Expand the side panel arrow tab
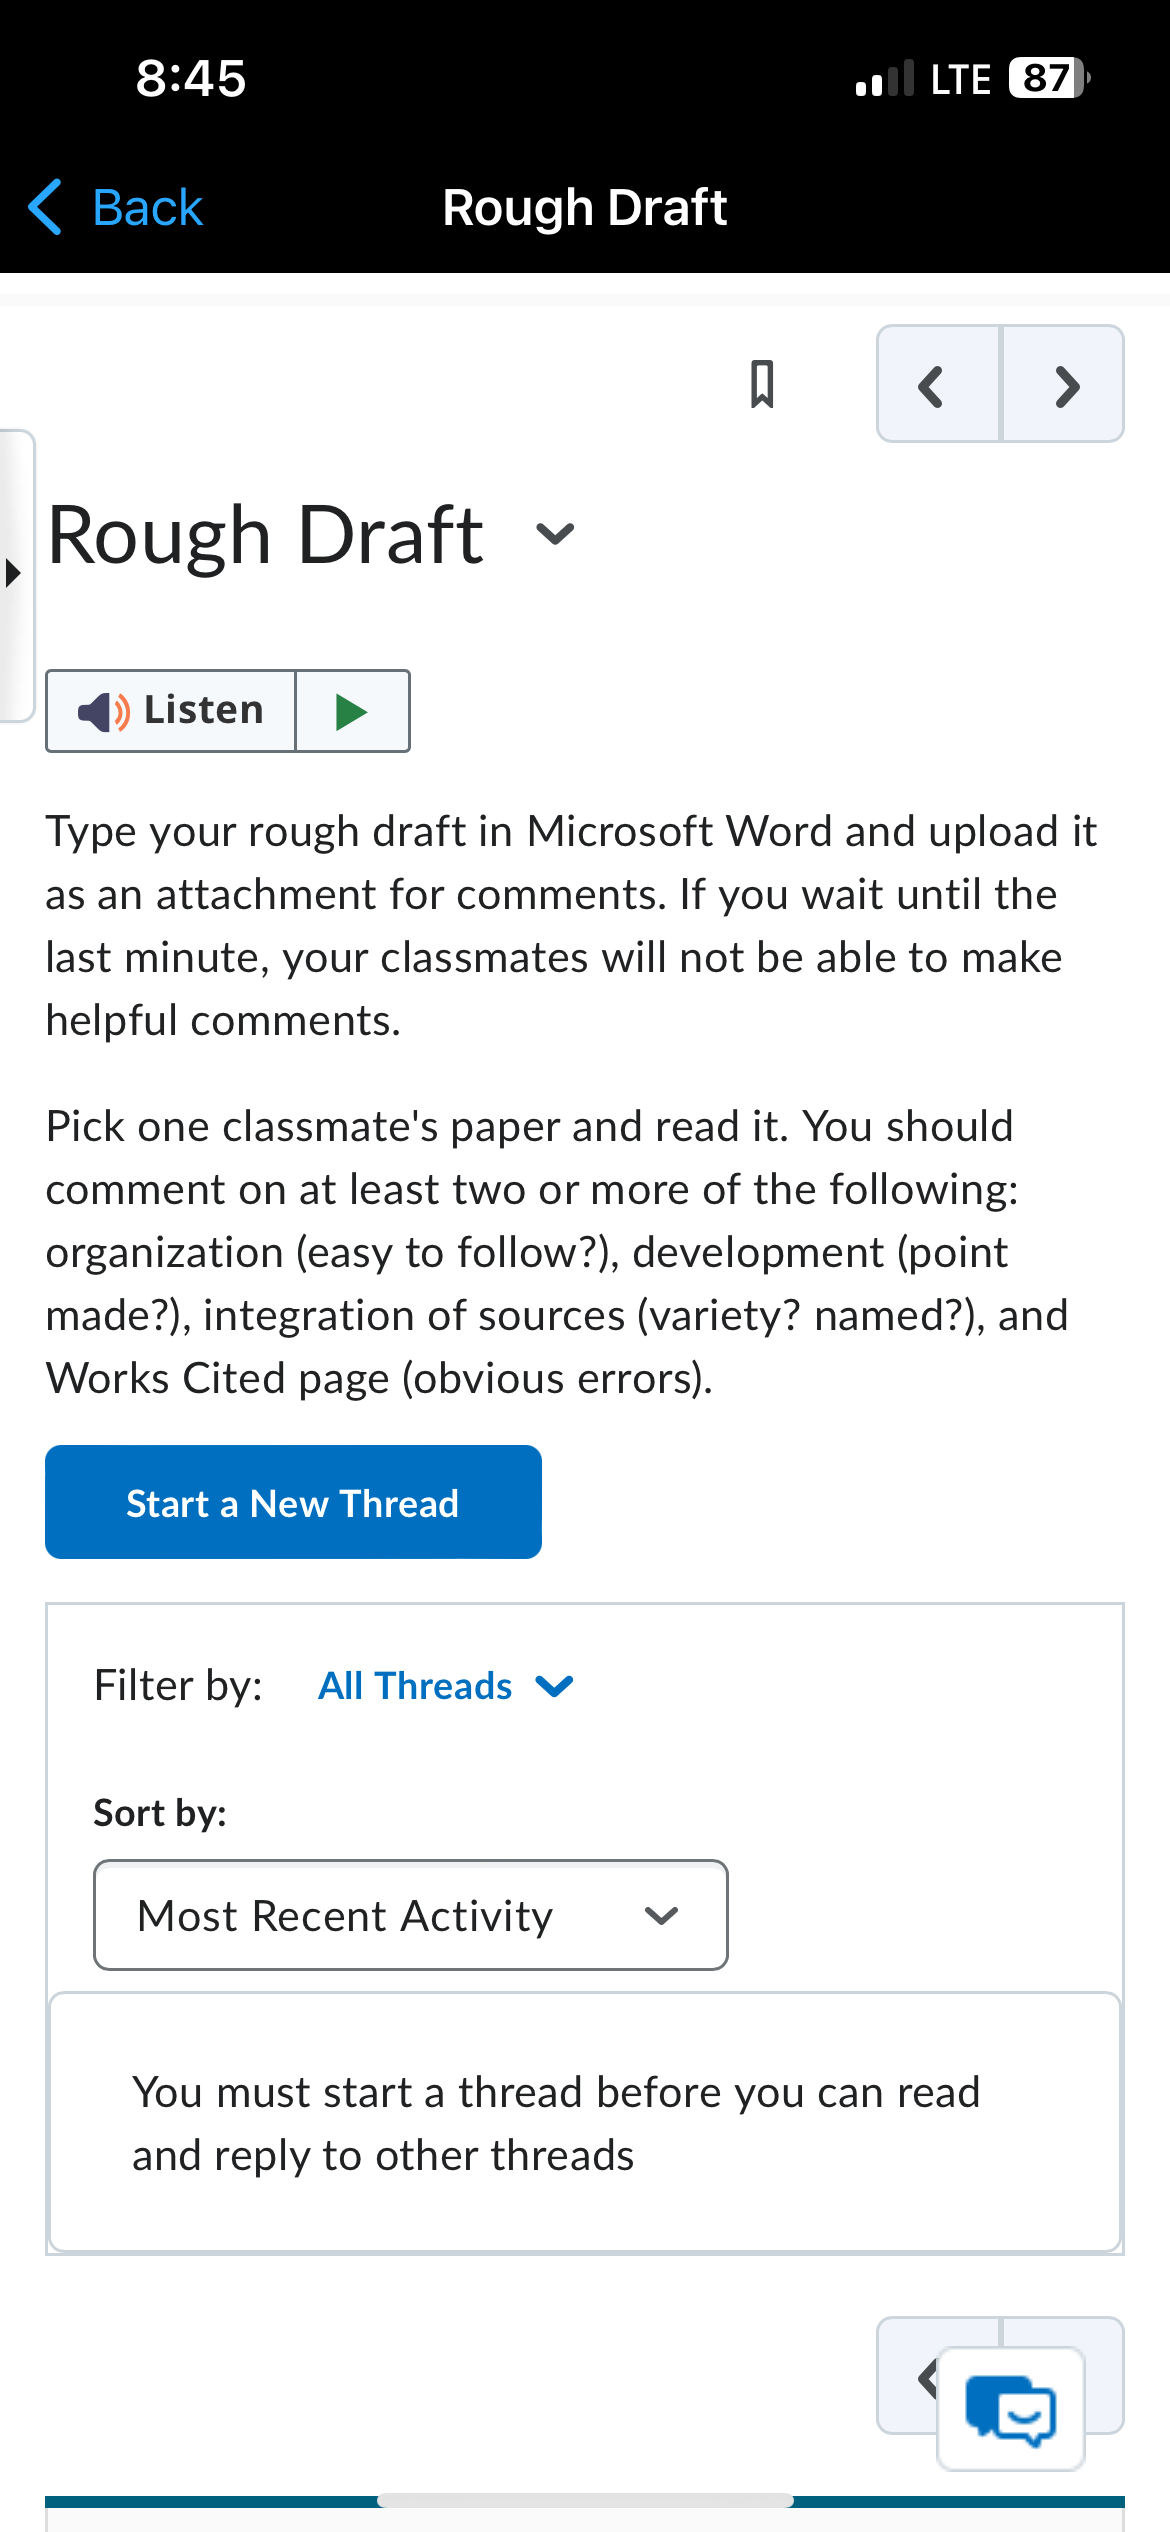1170x2532 pixels. pos(14,575)
